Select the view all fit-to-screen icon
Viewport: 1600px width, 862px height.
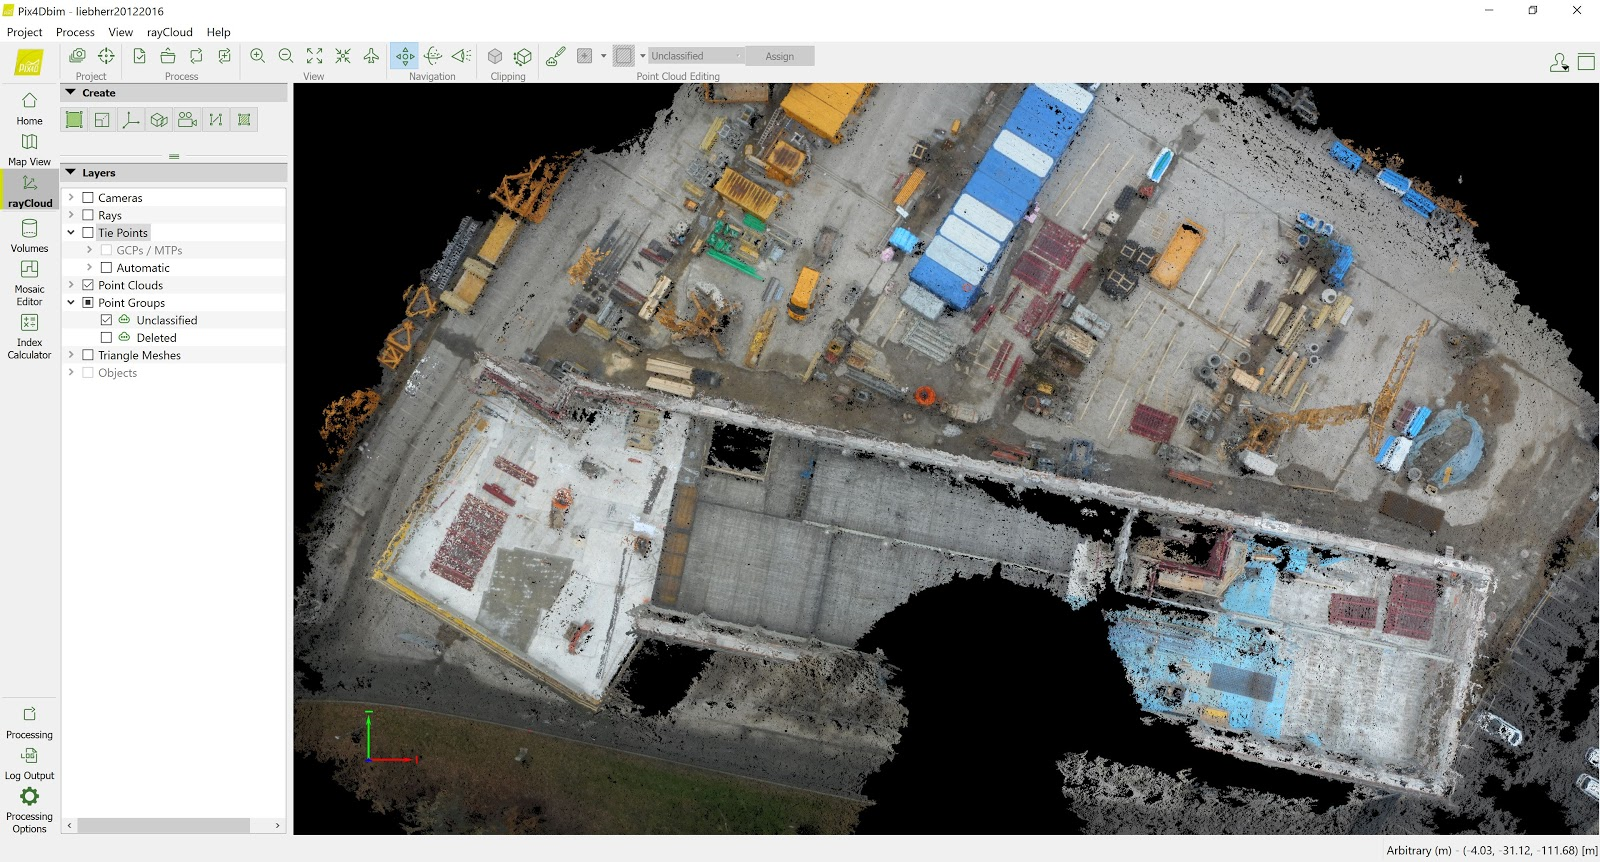point(314,56)
